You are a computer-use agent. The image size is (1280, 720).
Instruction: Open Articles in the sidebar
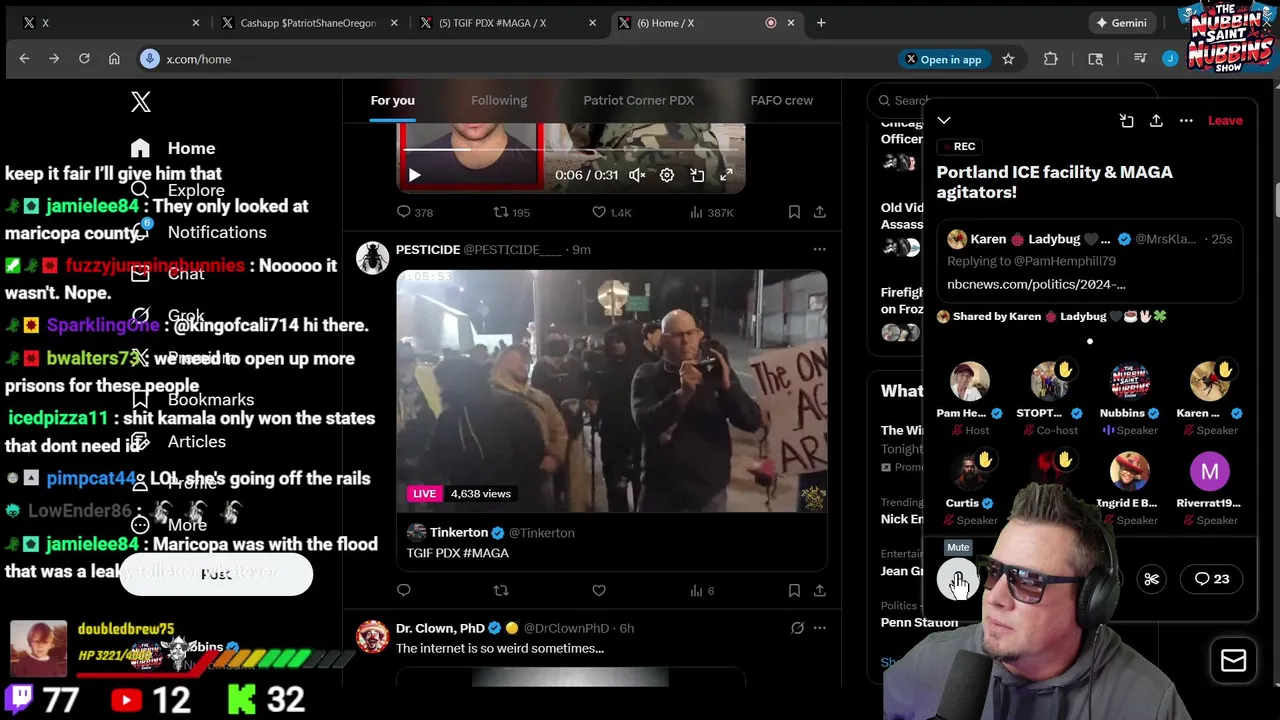click(x=178, y=441)
